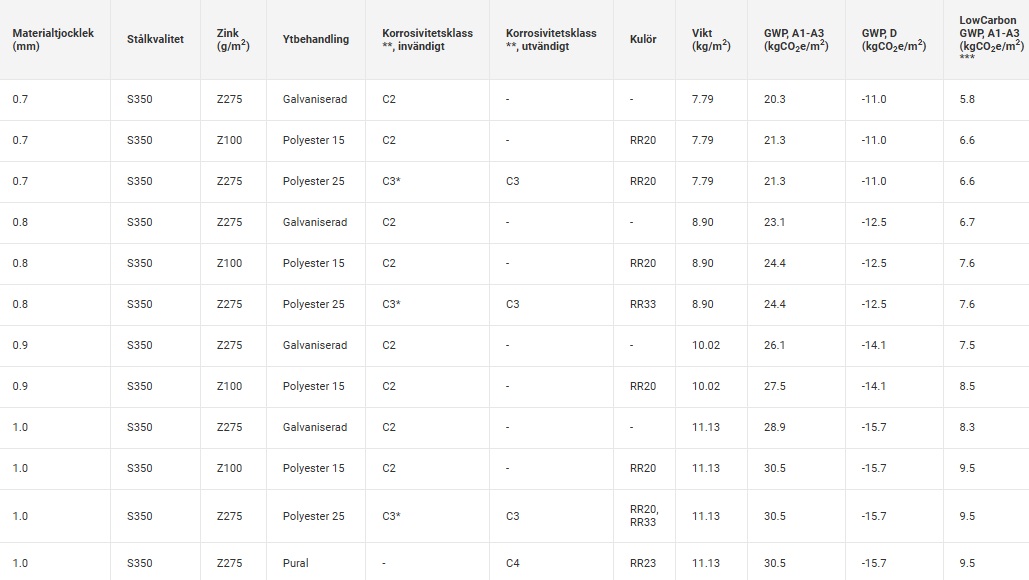Click the Korrosivitetsklass utvändigt header
This screenshot has height=580, width=1029.
(551, 39)
